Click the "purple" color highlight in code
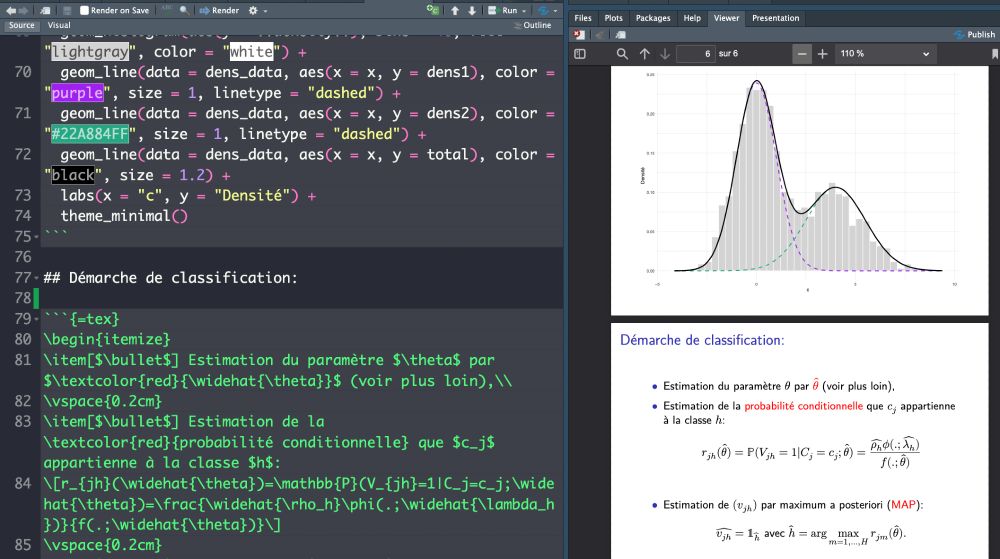Screen dimensions: 1000x559 click(x=77, y=93)
